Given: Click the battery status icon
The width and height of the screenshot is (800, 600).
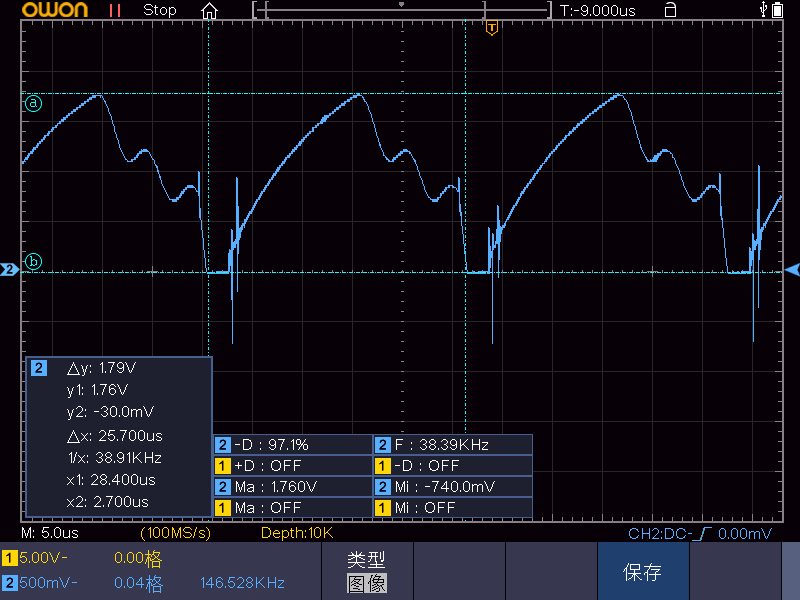Looking at the screenshot, I should click(x=777, y=10).
